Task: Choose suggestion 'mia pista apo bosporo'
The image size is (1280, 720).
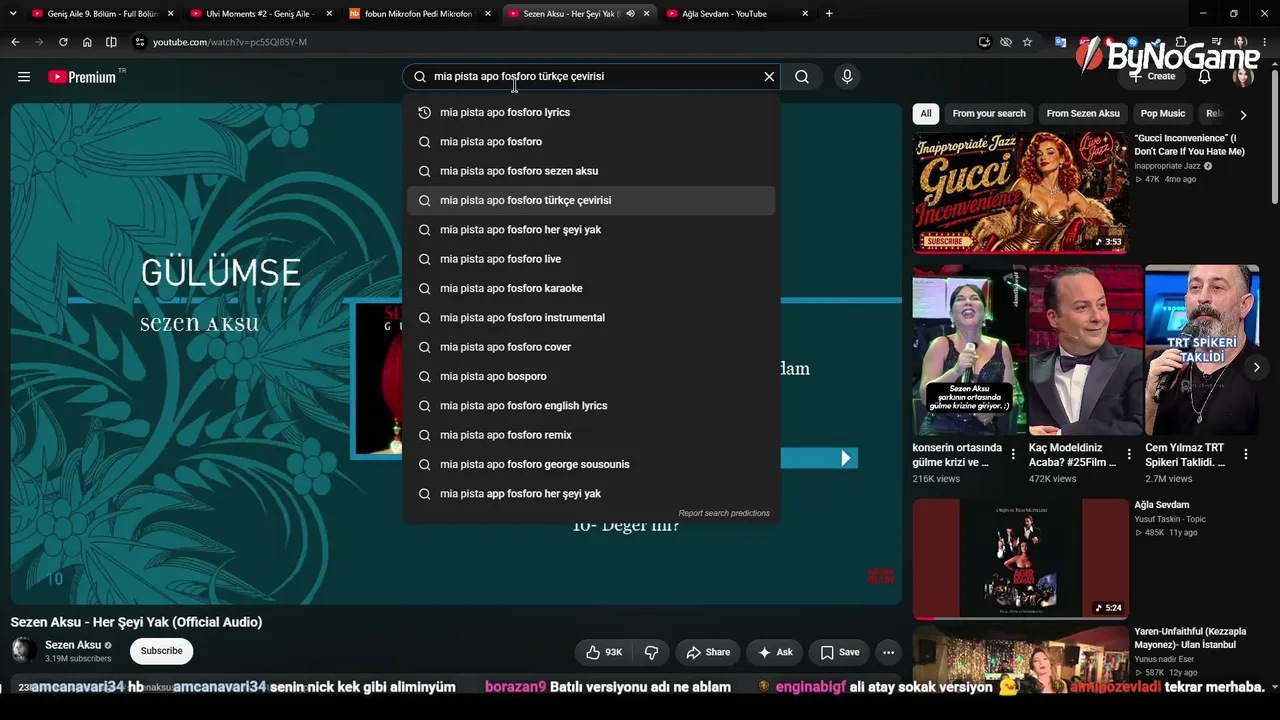Action: coord(591,376)
